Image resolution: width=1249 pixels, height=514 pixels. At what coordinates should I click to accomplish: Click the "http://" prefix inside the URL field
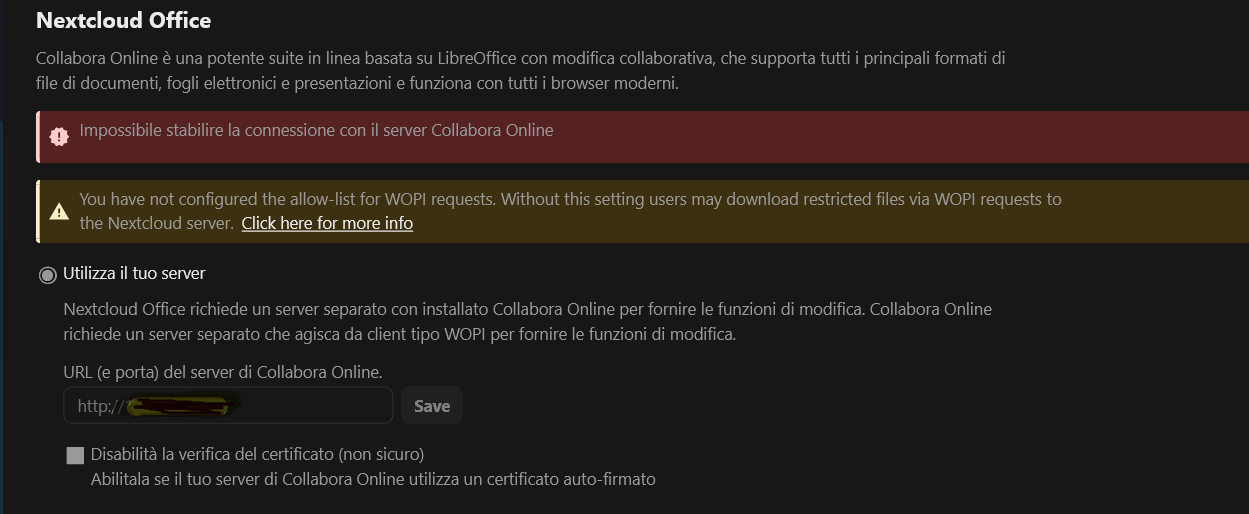[x=99, y=406]
